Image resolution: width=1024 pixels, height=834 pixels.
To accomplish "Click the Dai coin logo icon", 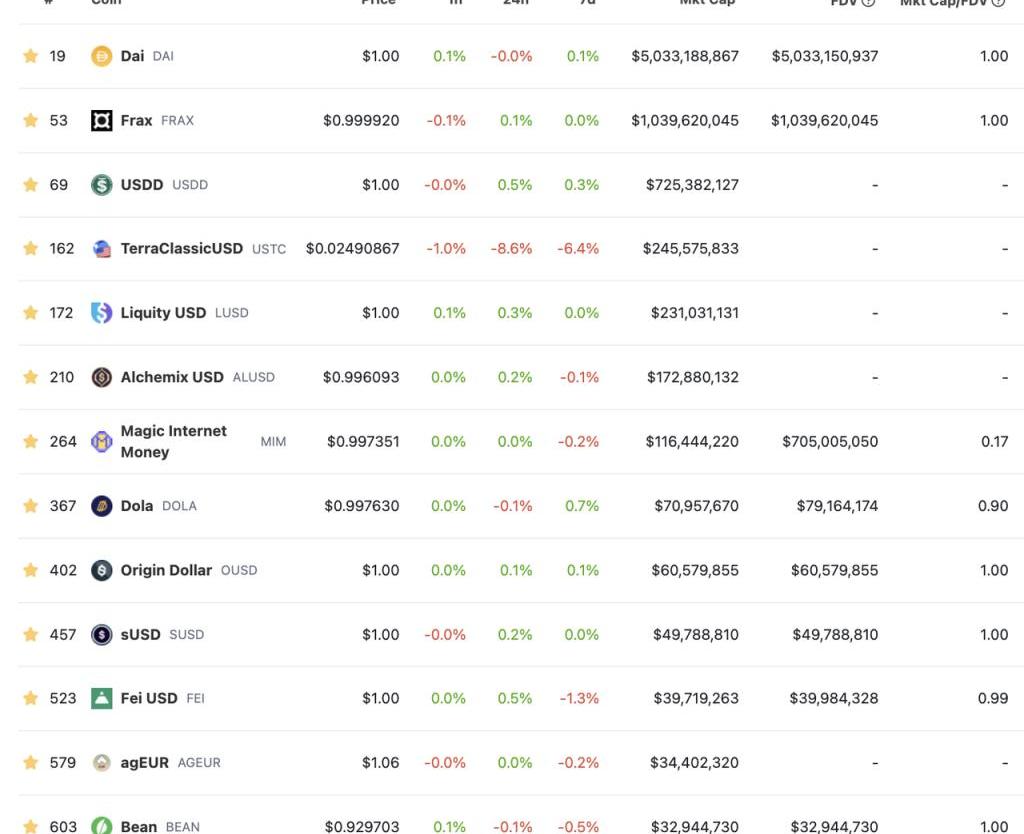I will tap(101, 56).
